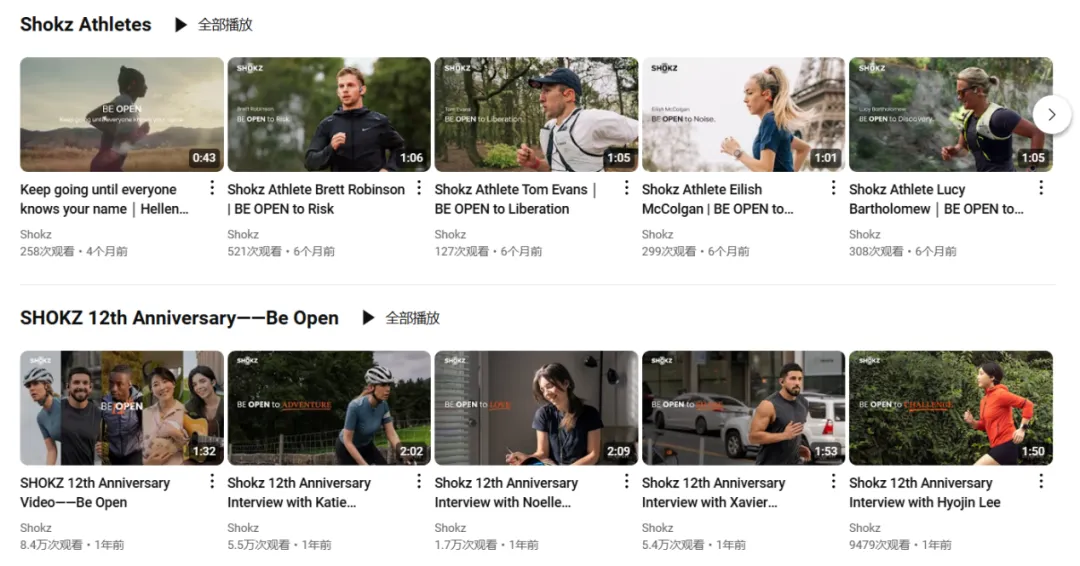
Task: Open options menu for Lucy Bartholomew video
Action: point(1041,188)
